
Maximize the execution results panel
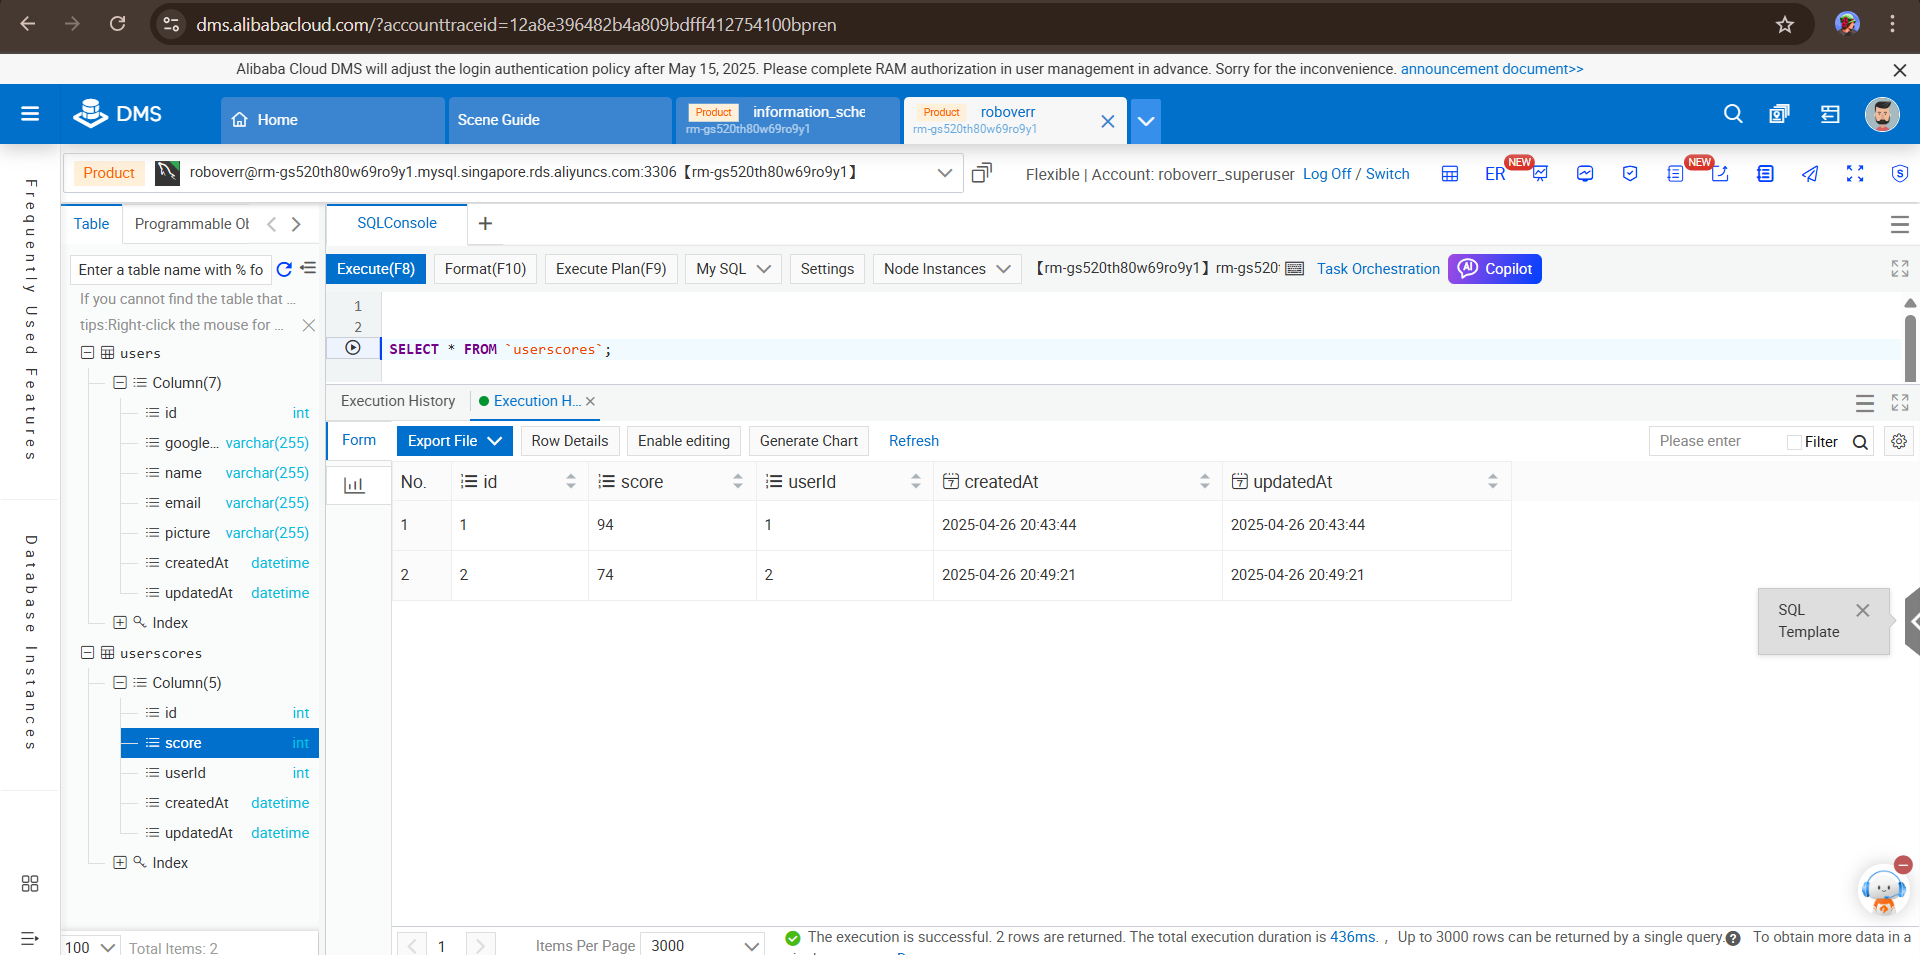point(1900,402)
